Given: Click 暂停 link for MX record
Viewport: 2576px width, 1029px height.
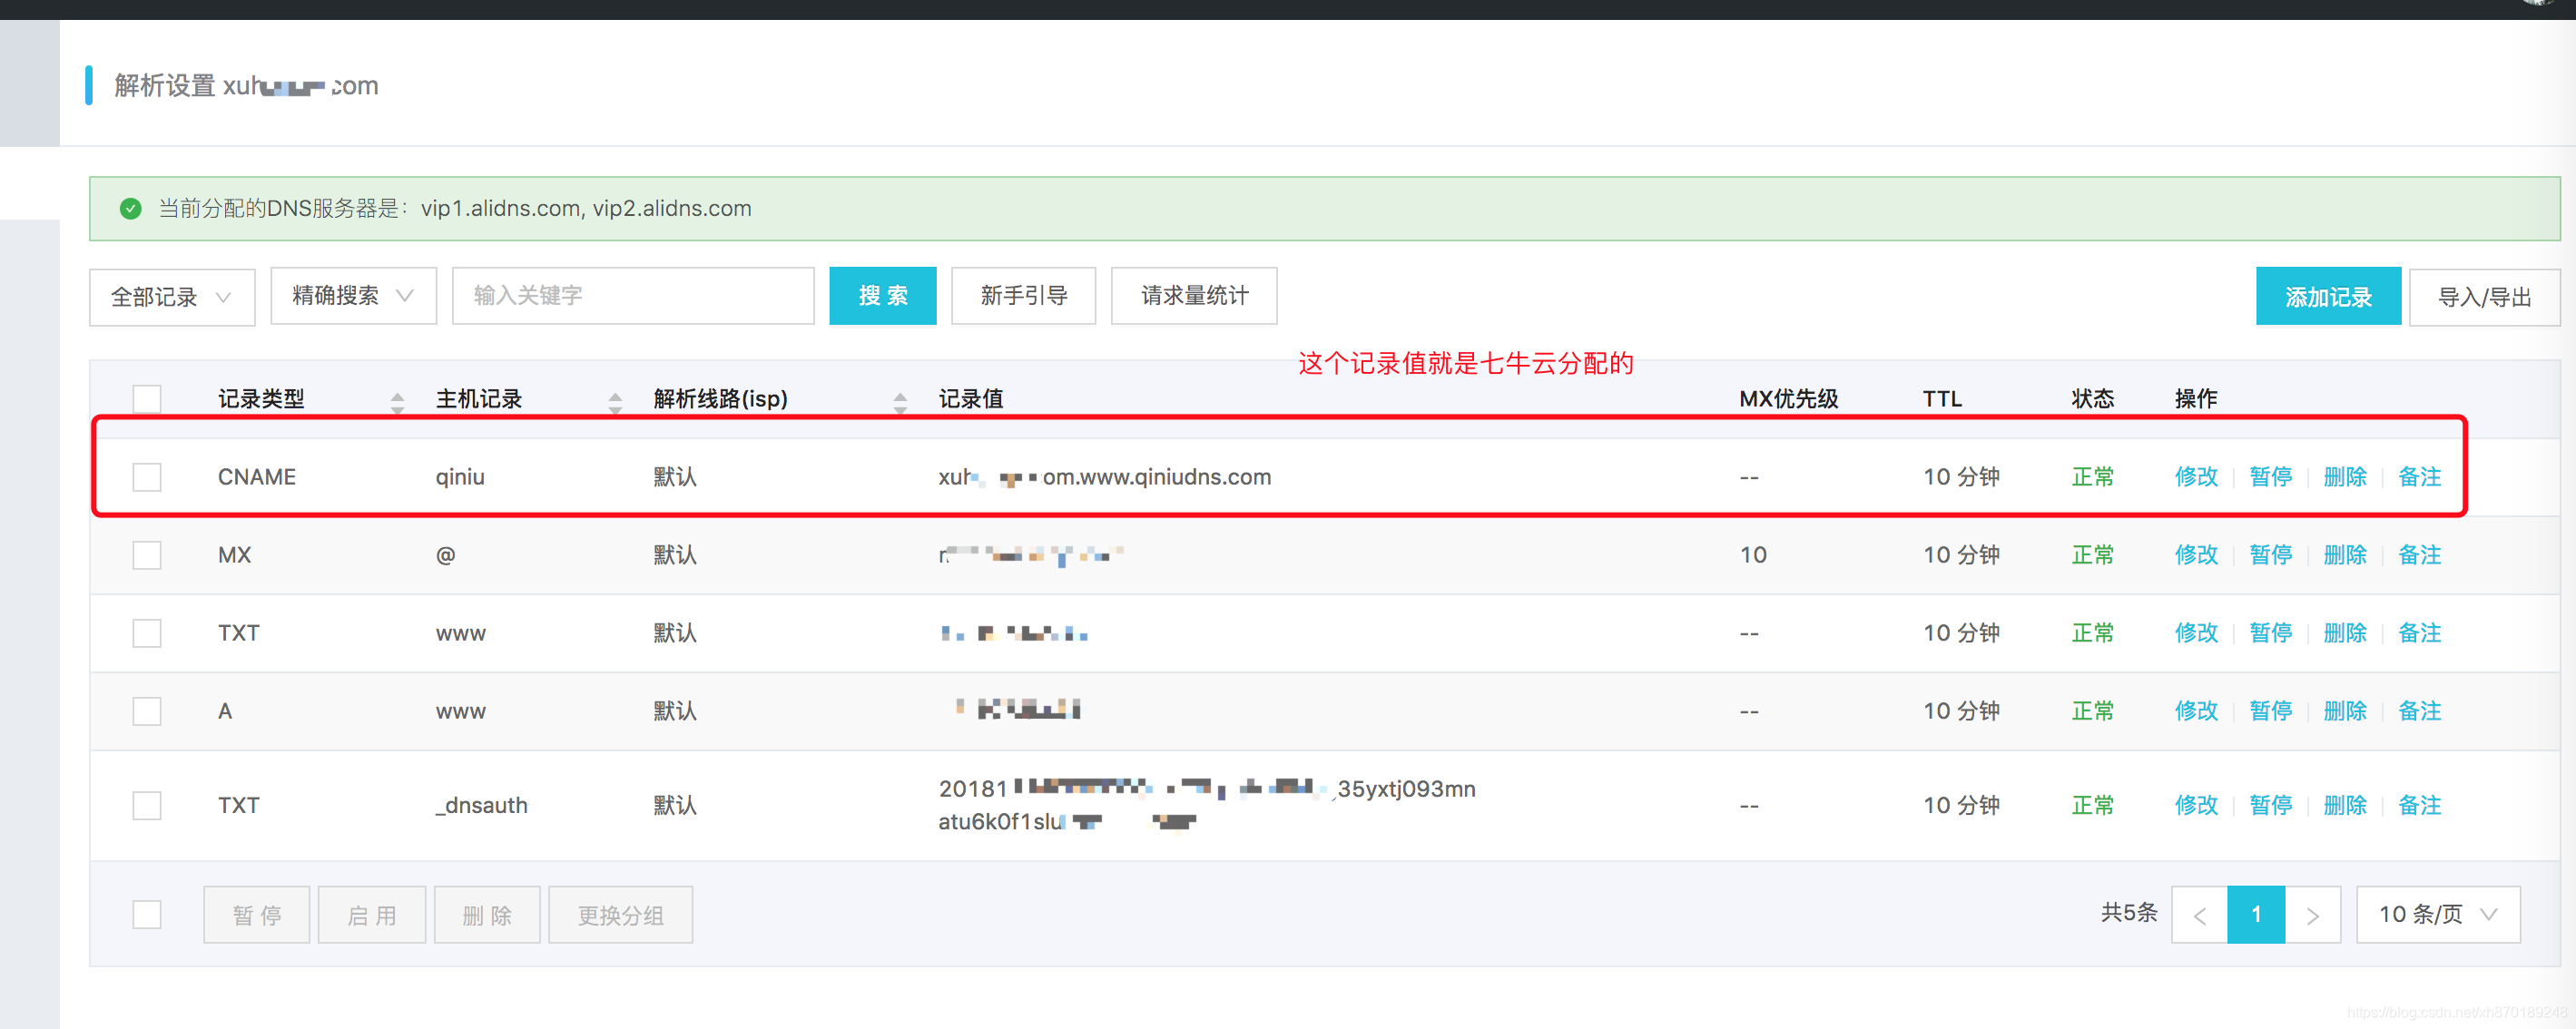Looking at the screenshot, I should pyautogui.click(x=2270, y=555).
